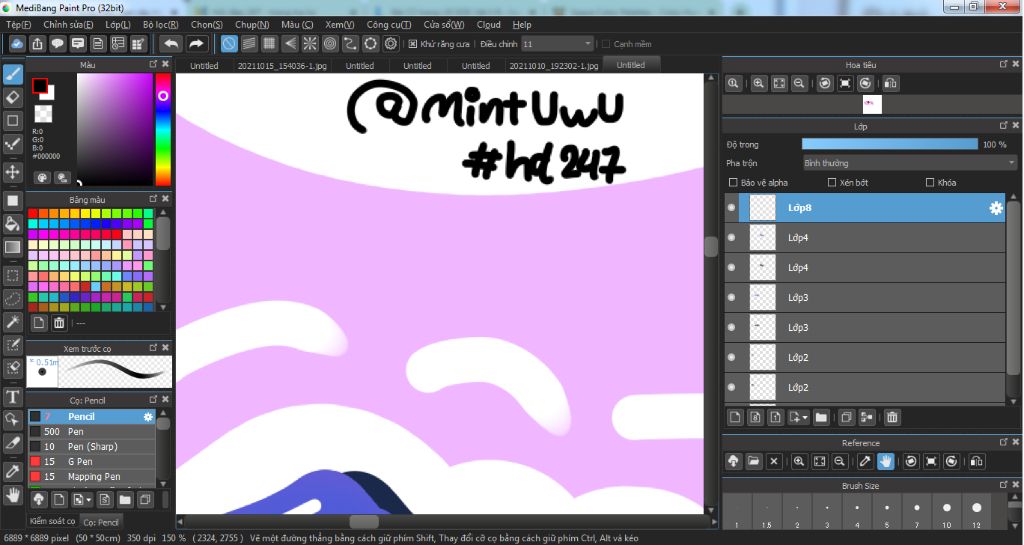Turn snap off with the crossed-circle icon
This screenshot has width=1024, height=545.
pyautogui.click(x=229, y=44)
